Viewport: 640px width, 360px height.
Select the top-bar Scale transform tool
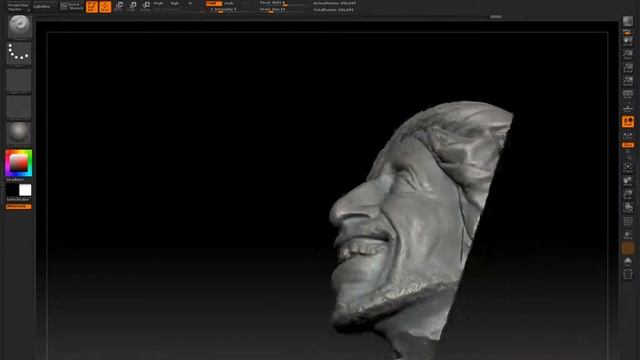point(132,7)
